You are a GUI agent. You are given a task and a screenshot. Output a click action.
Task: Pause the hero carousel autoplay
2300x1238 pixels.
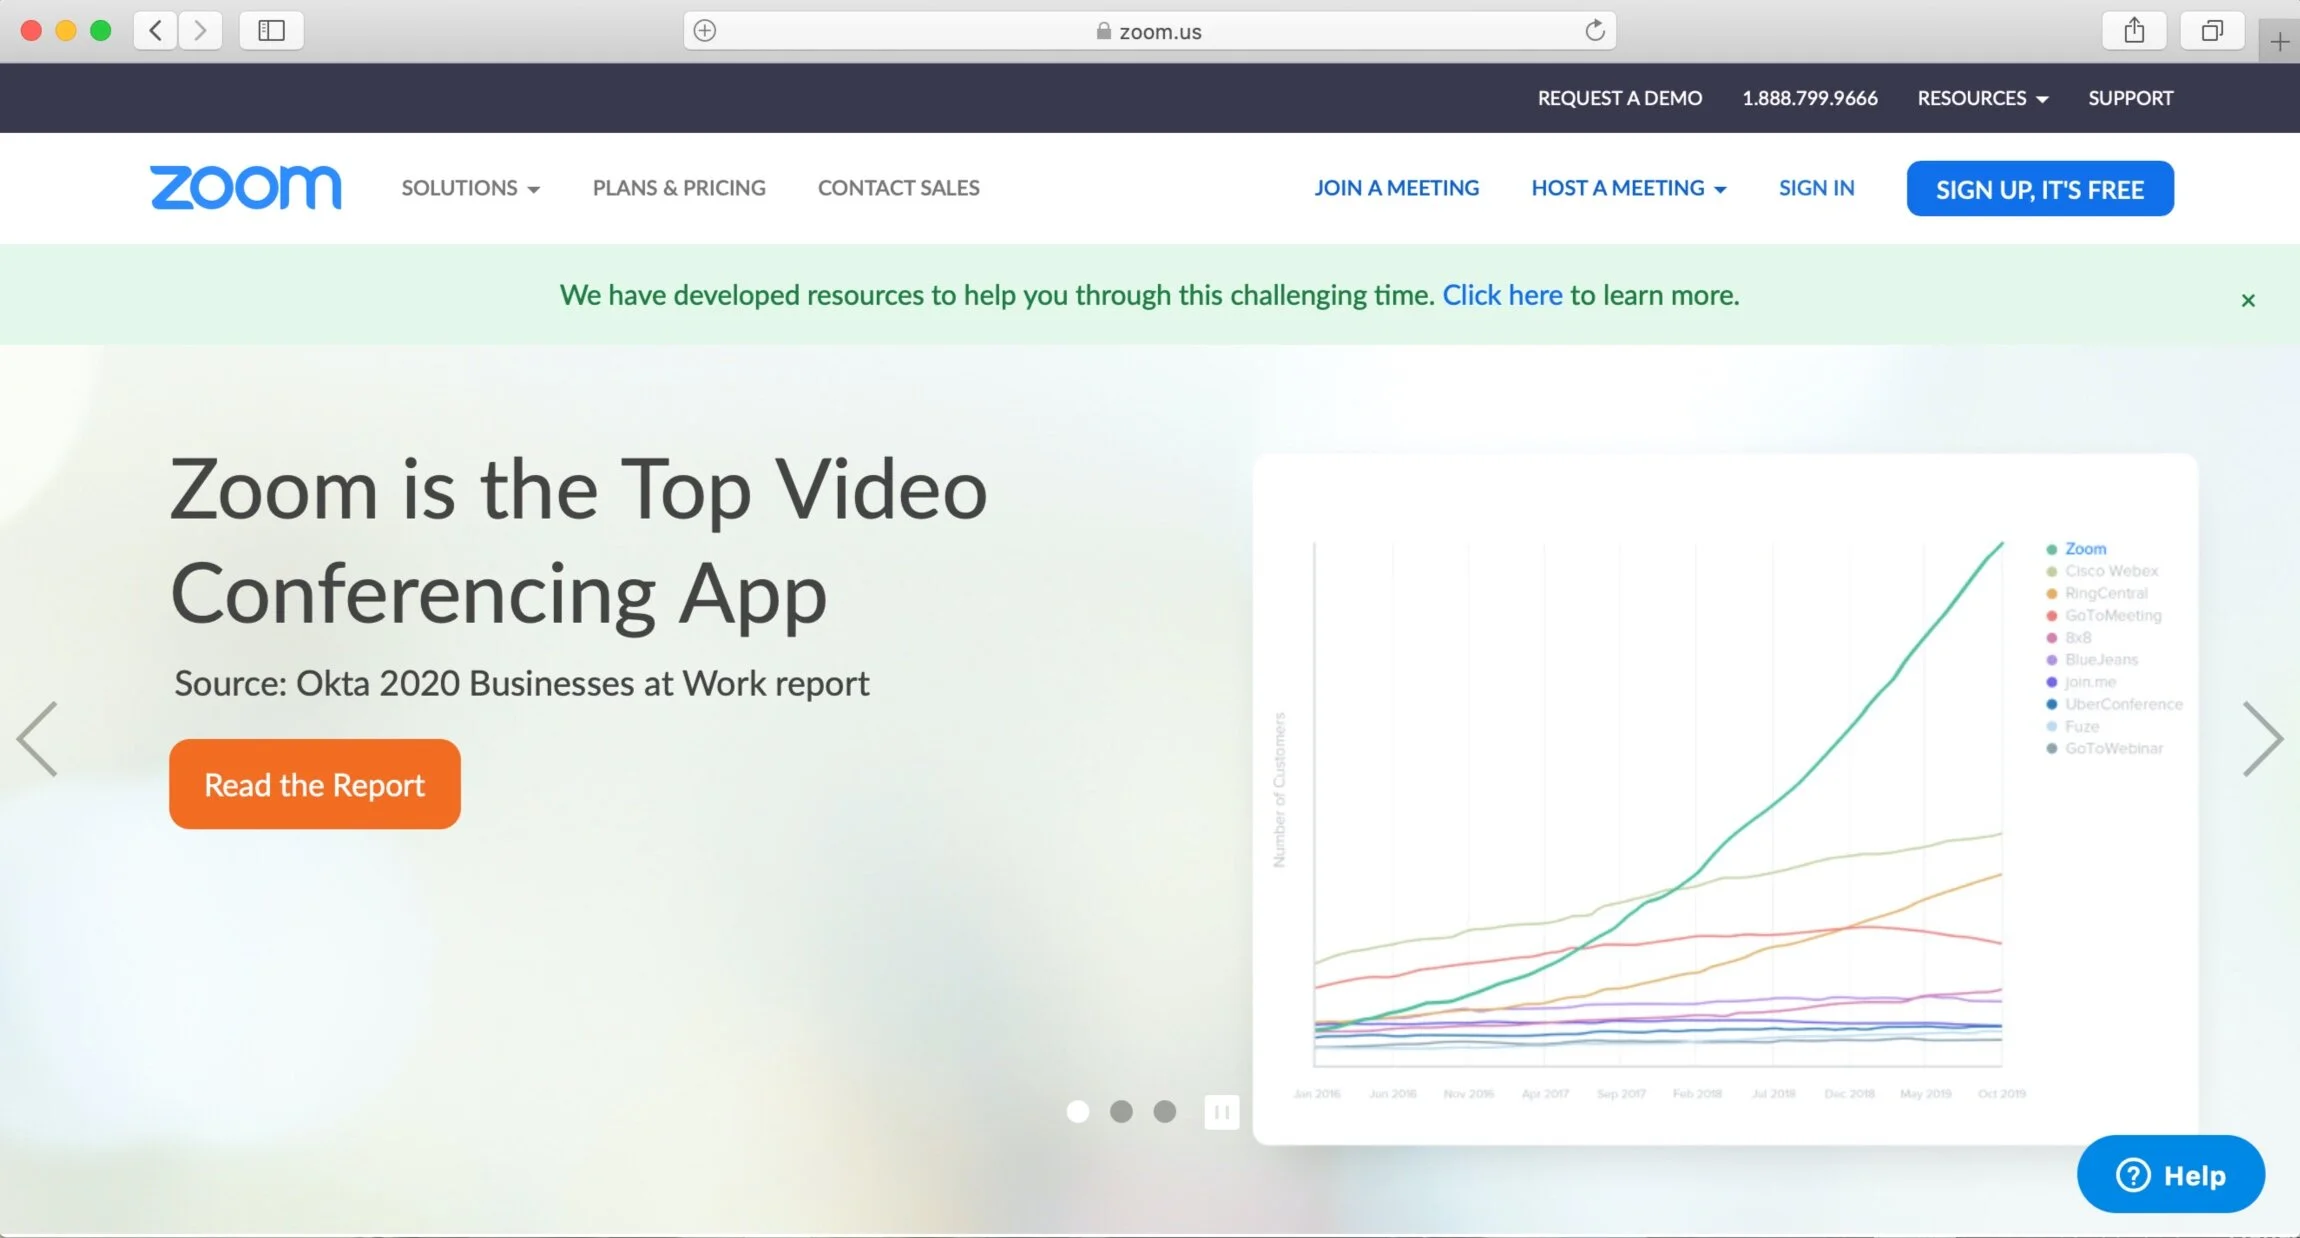pyautogui.click(x=1221, y=1112)
